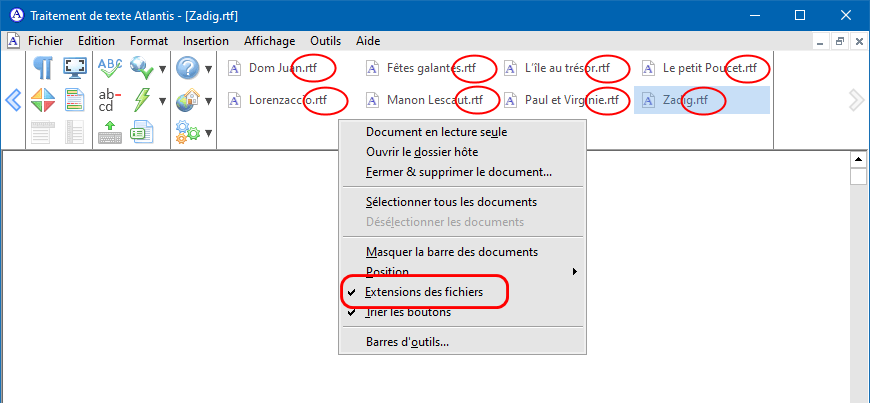
Task: Open the dropdown arrow beside the gears icon
Action: point(208,132)
